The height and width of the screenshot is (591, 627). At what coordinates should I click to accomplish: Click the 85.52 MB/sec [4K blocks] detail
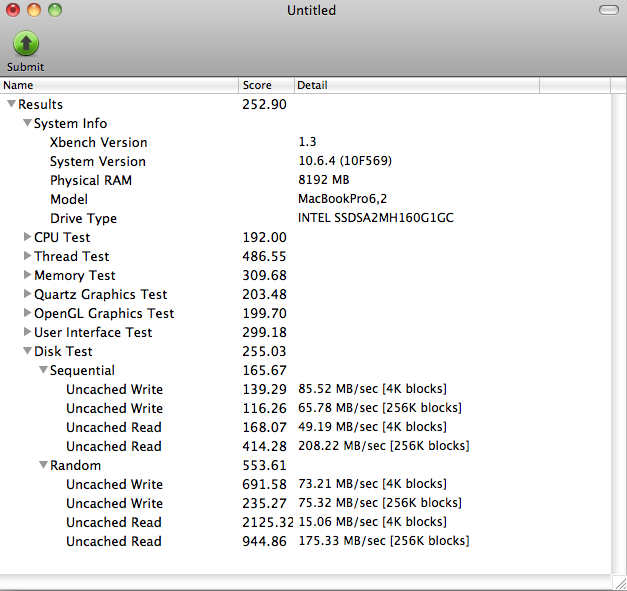(x=372, y=389)
